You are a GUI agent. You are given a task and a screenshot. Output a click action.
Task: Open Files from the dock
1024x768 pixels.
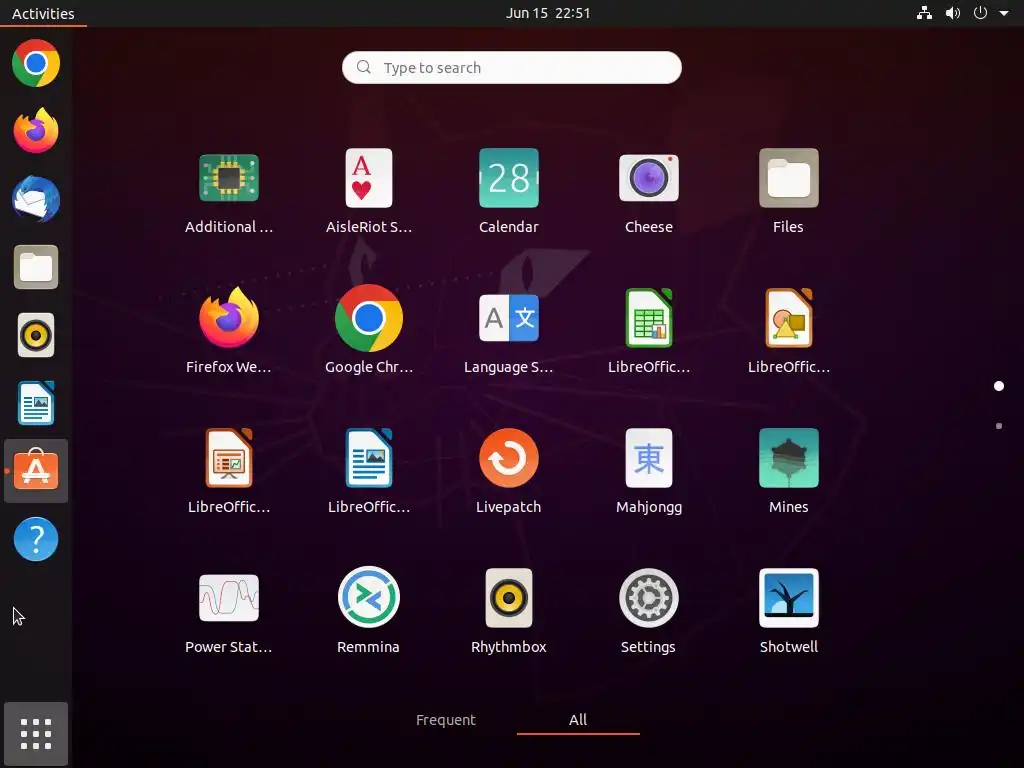36,267
